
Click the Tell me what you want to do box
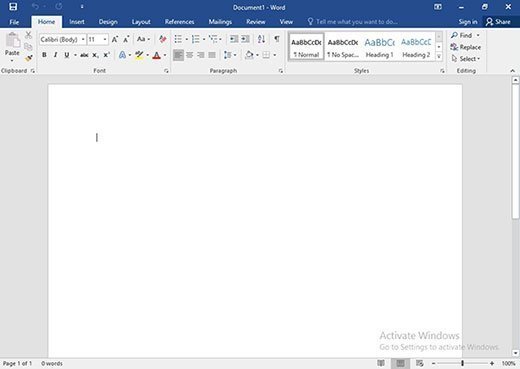[x=352, y=22]
